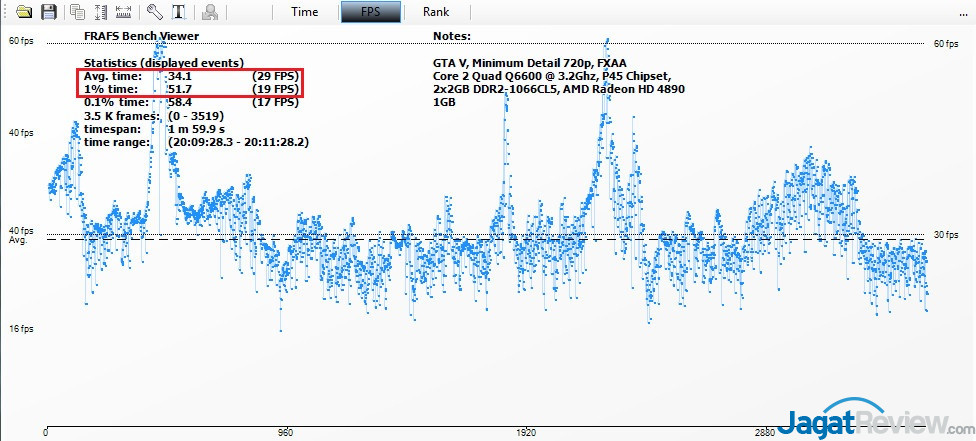Switch to the Time view

(305, 12)
